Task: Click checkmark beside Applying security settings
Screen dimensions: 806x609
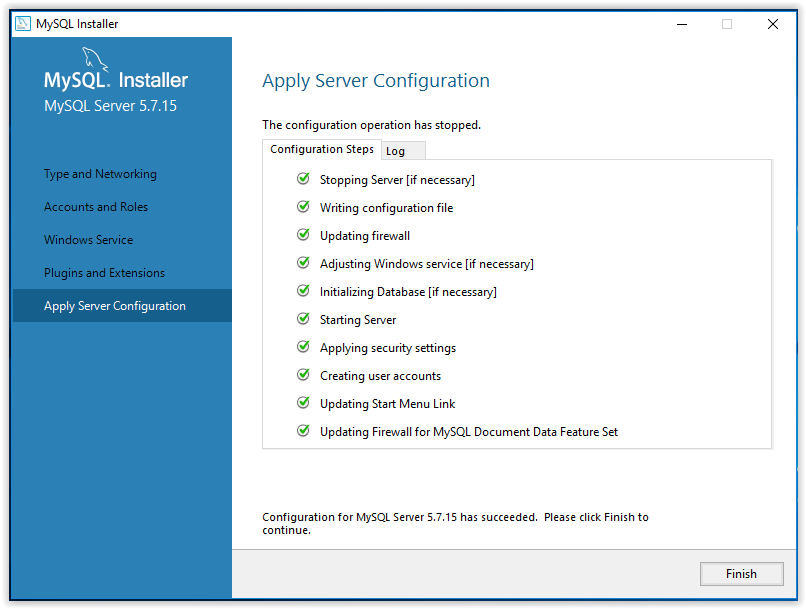Action: (303, 347)
